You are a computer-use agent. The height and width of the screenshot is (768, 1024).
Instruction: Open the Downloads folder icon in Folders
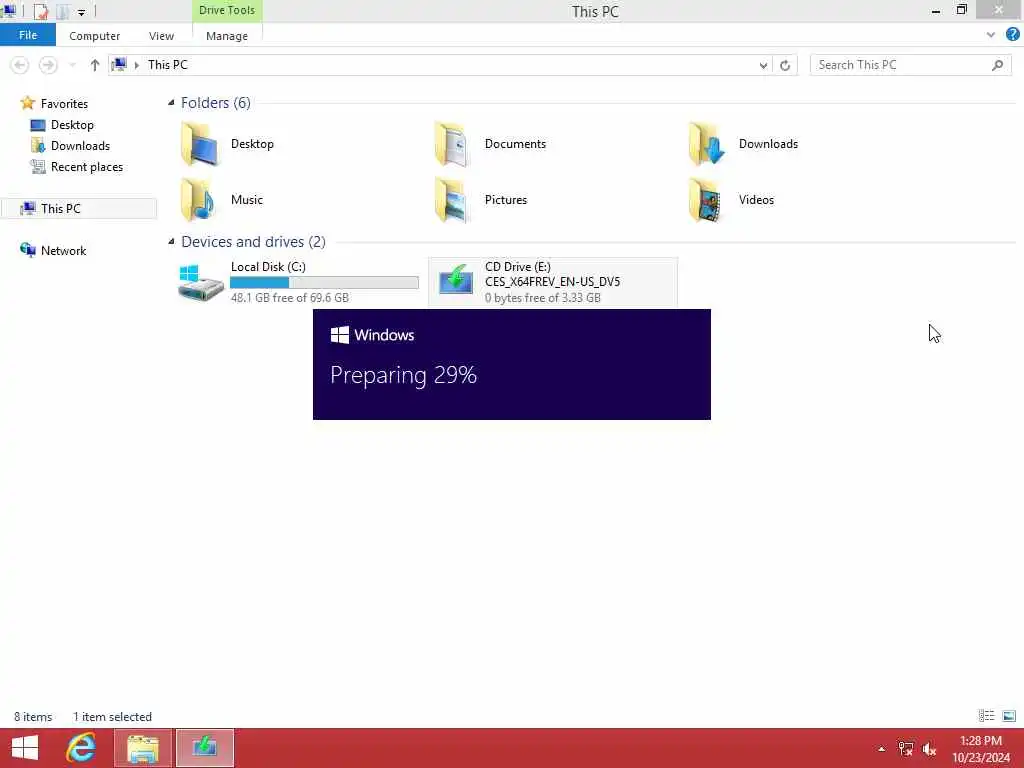click(706, 144)
